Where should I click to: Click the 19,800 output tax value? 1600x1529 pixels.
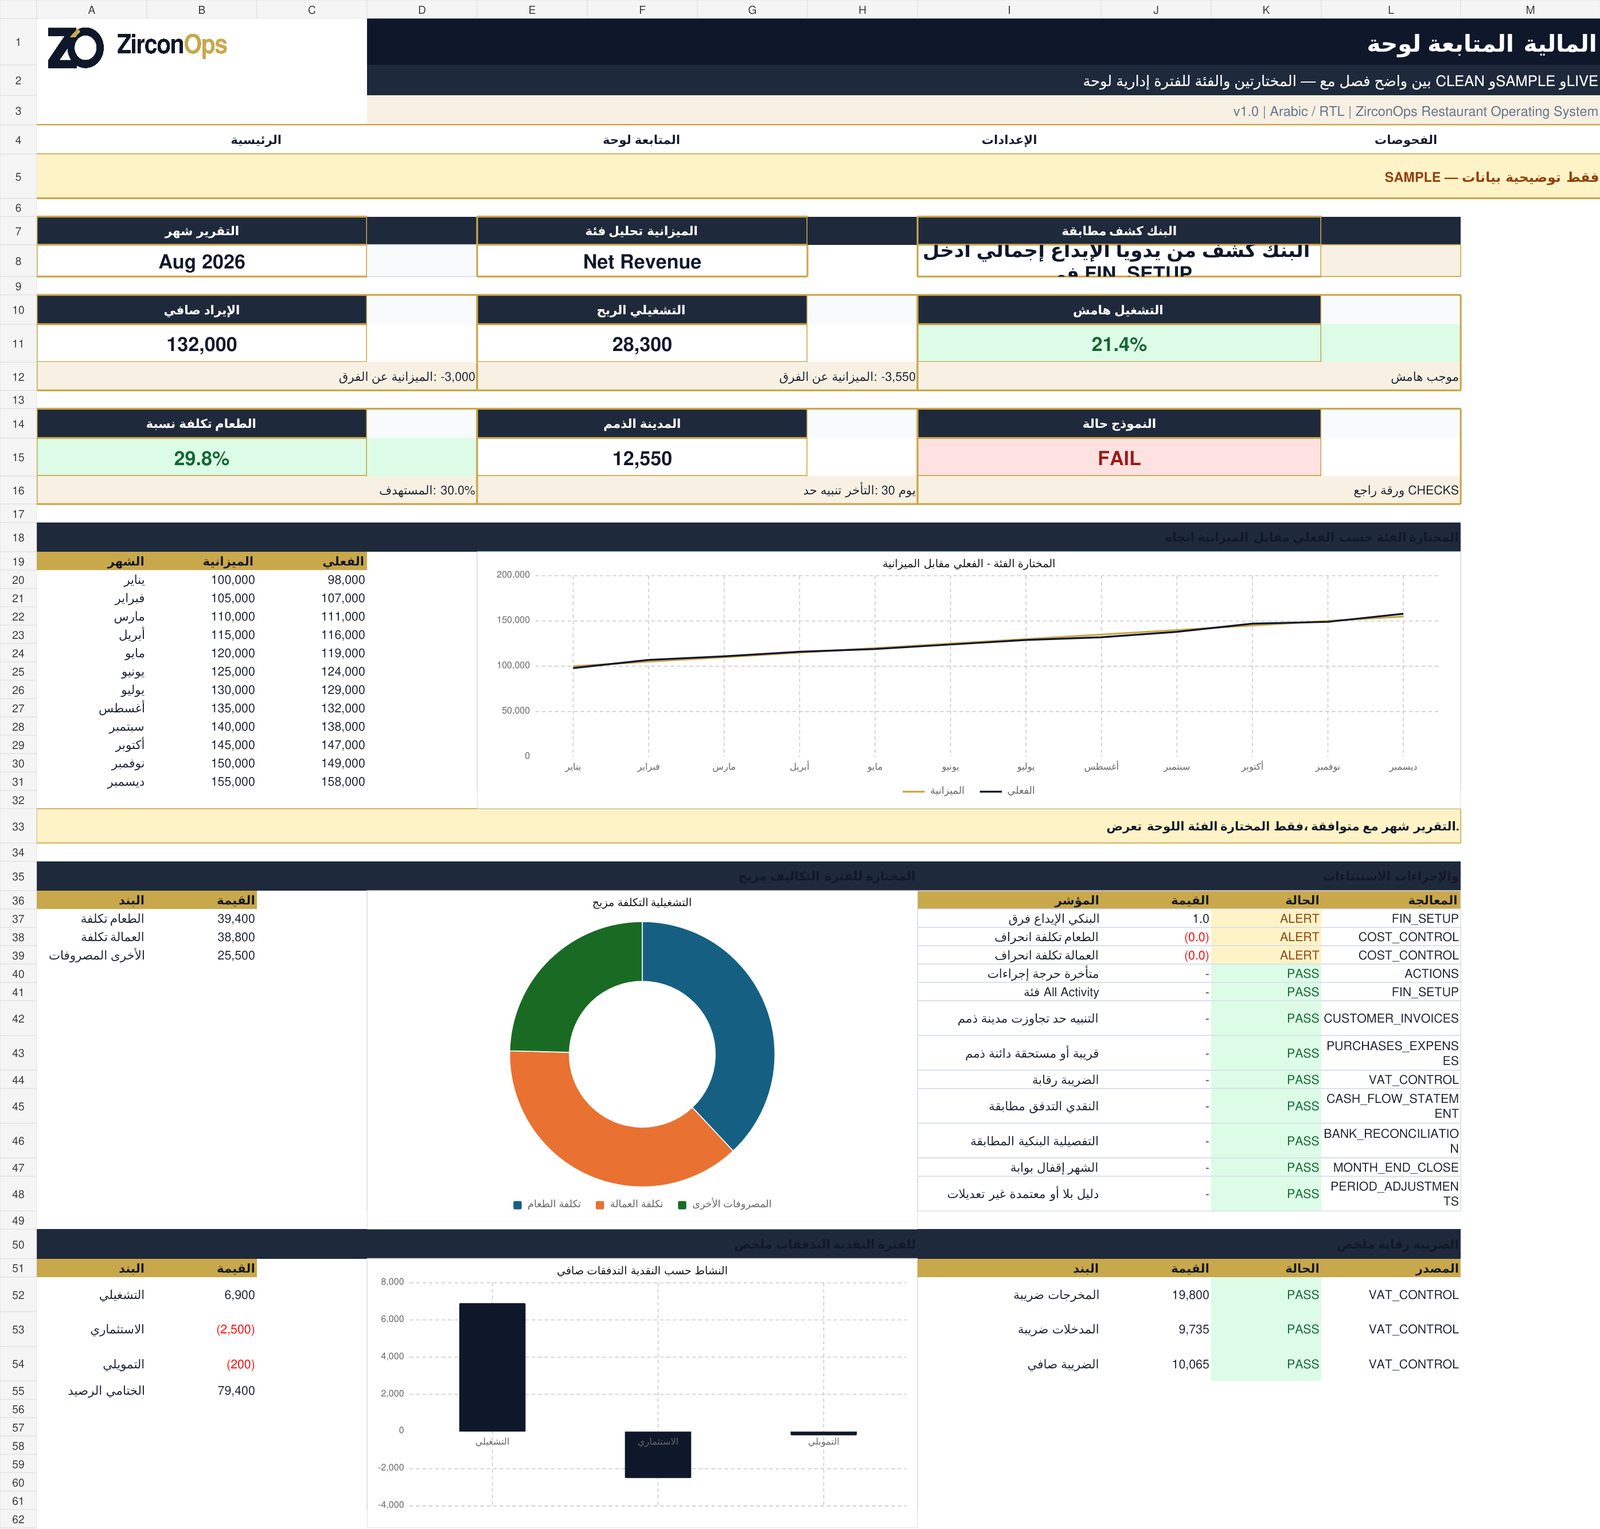(1191, 1295)
